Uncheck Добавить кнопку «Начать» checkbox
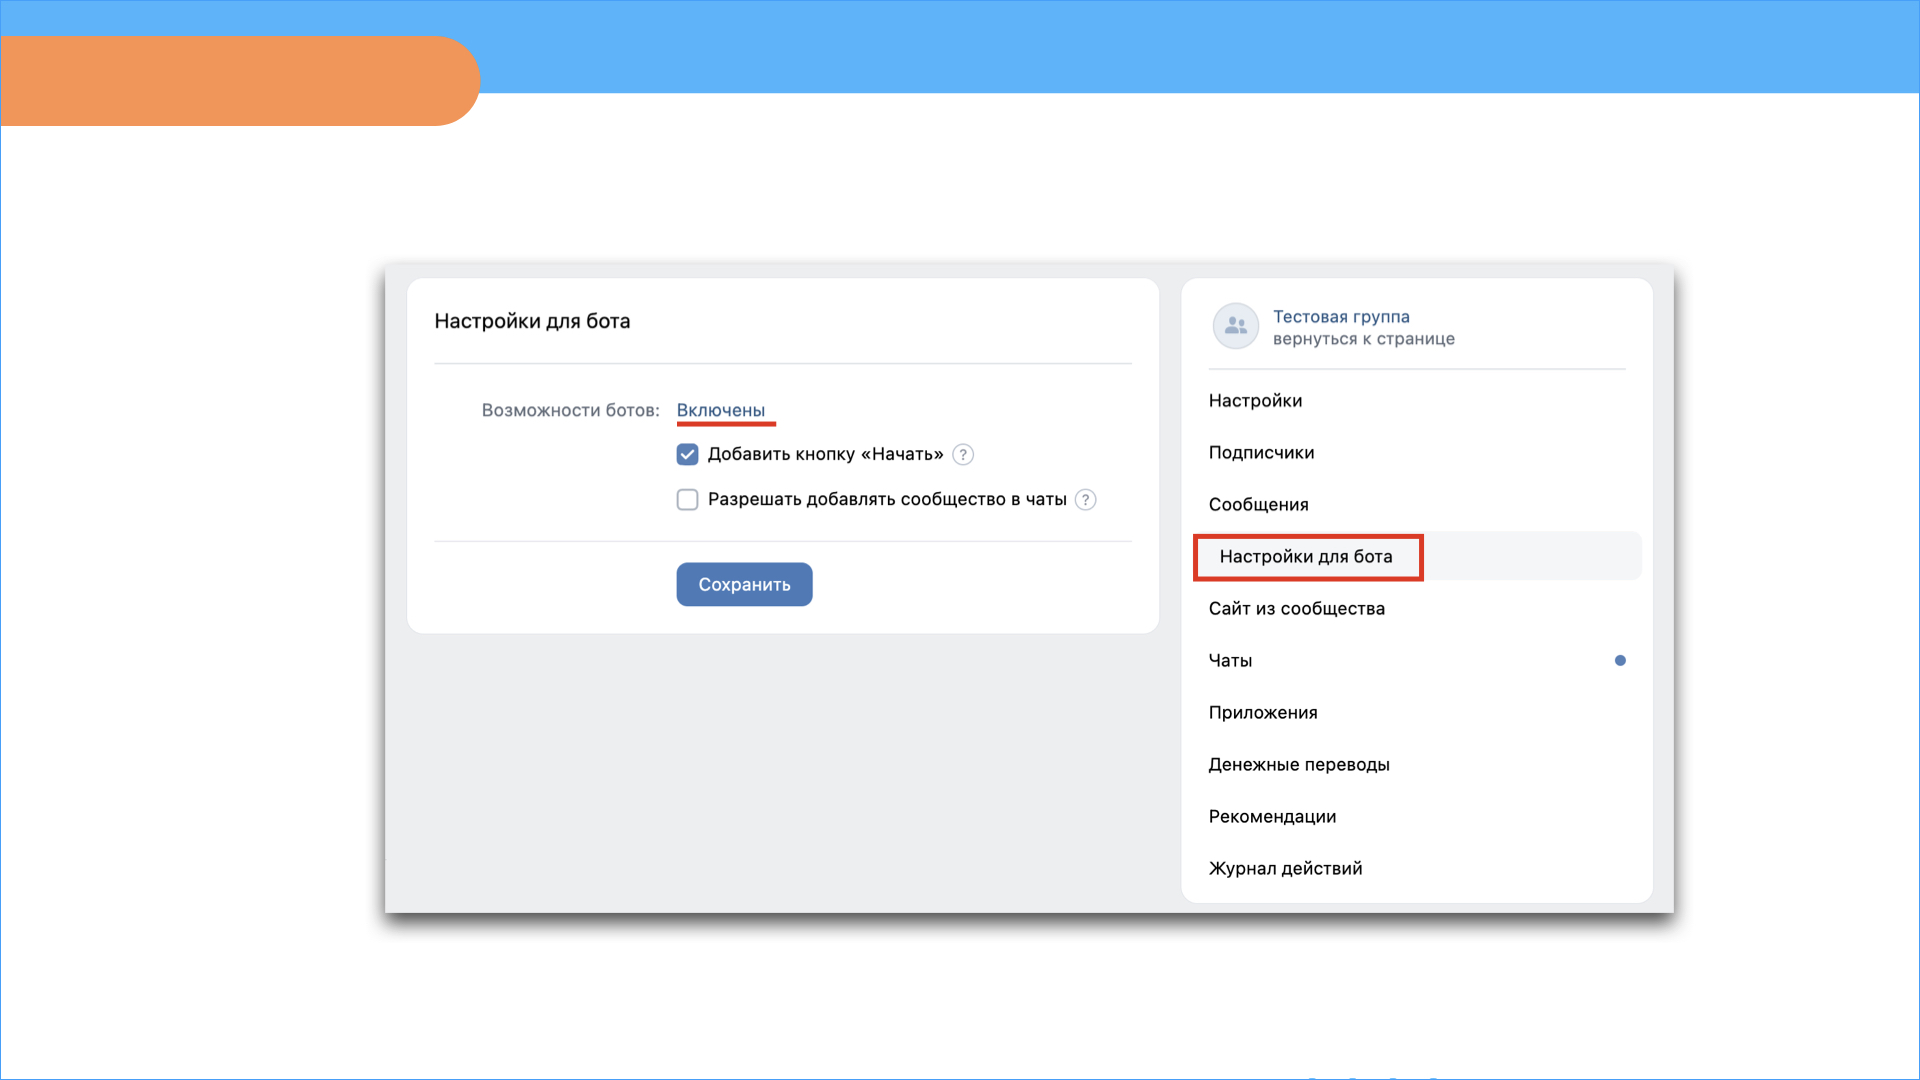This screenshot has height=1080, width=1920. coord(687,455)
